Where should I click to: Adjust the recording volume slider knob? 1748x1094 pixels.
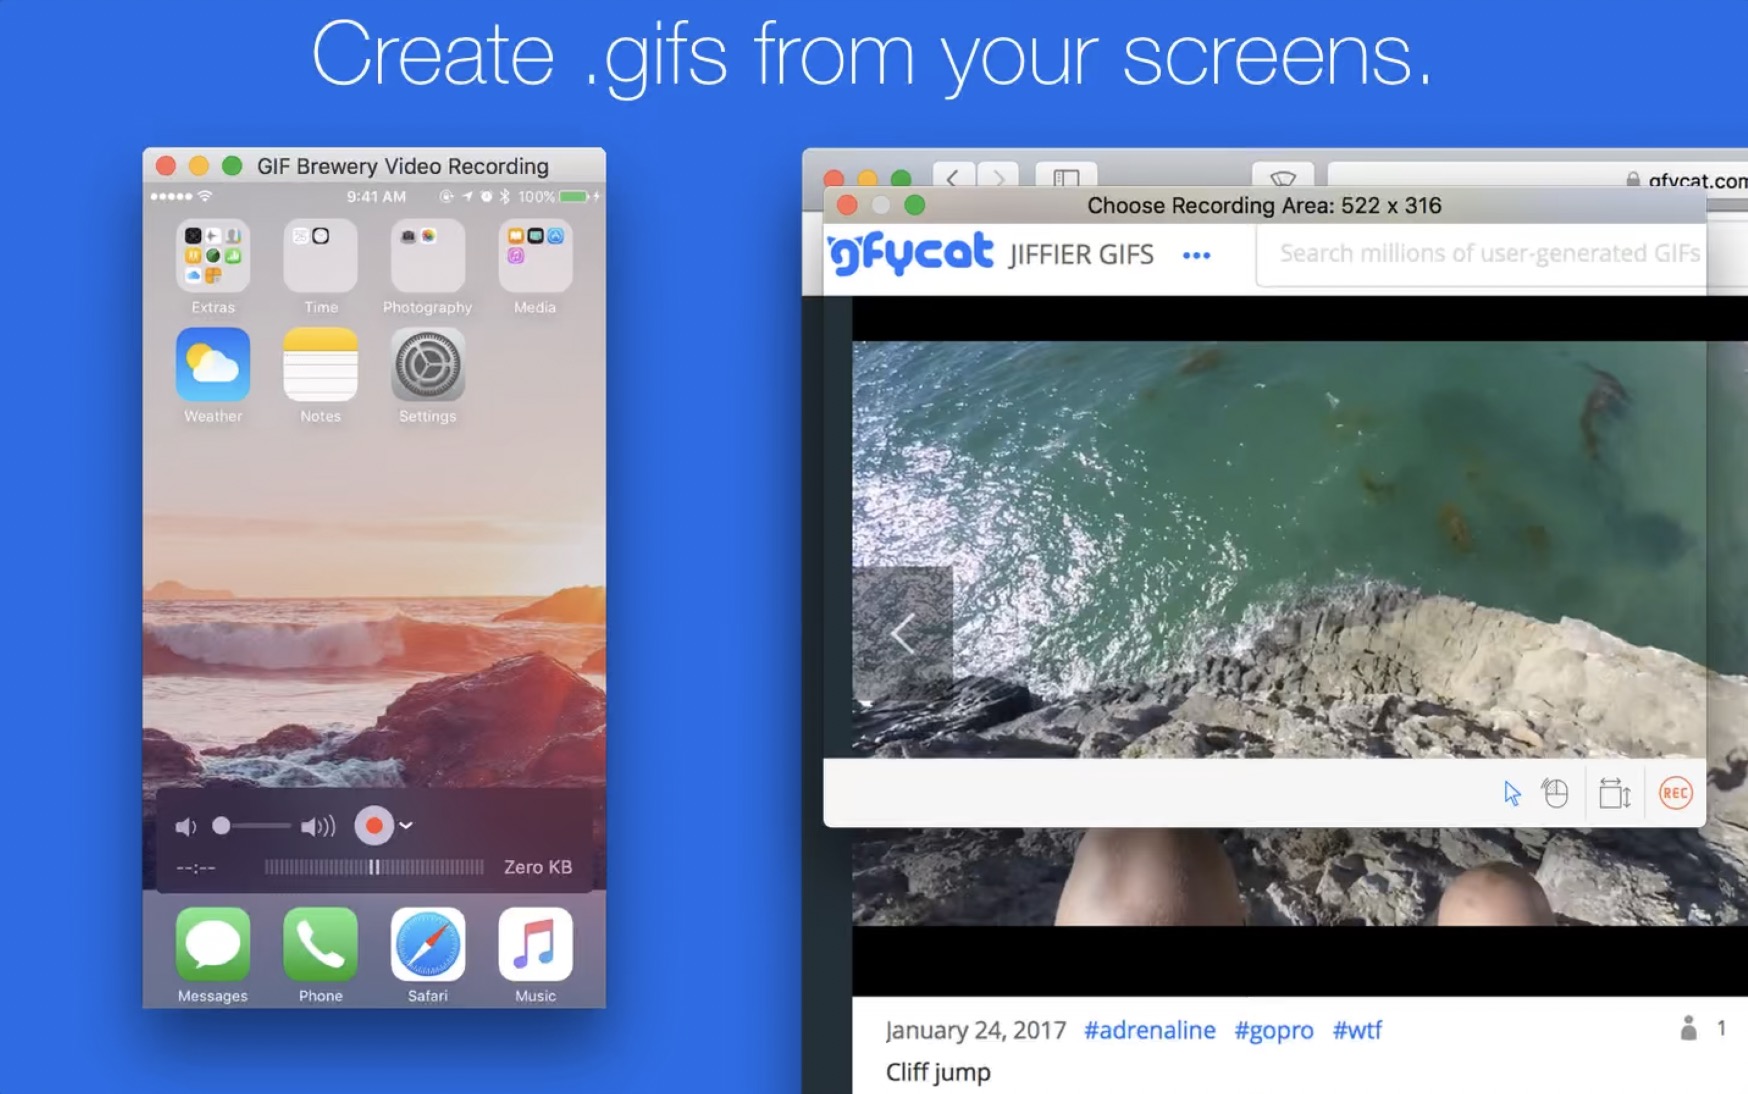coord(221,826)
